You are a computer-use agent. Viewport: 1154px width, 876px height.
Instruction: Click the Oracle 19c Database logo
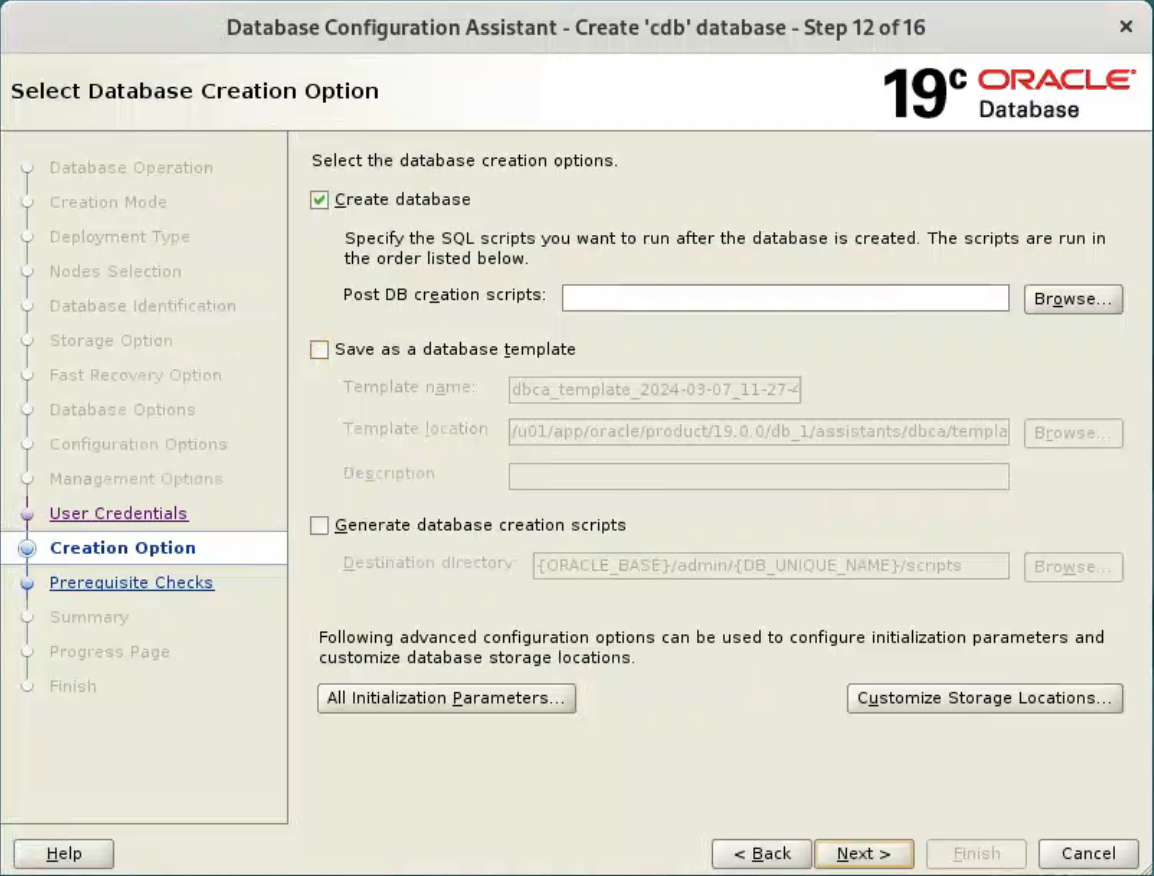point(1009,93)
